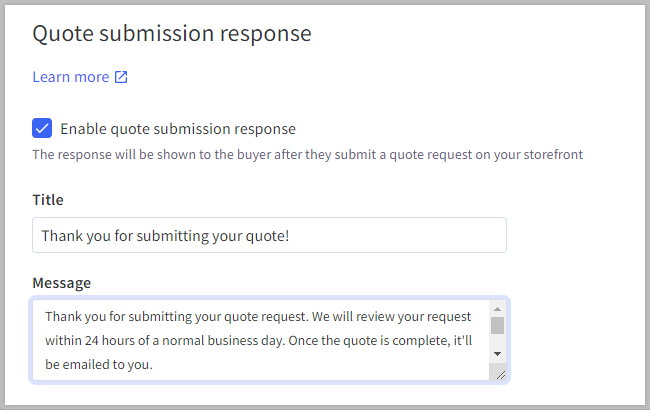Click the 'Enable quote submission response' checkbox label

pos(178,129)
